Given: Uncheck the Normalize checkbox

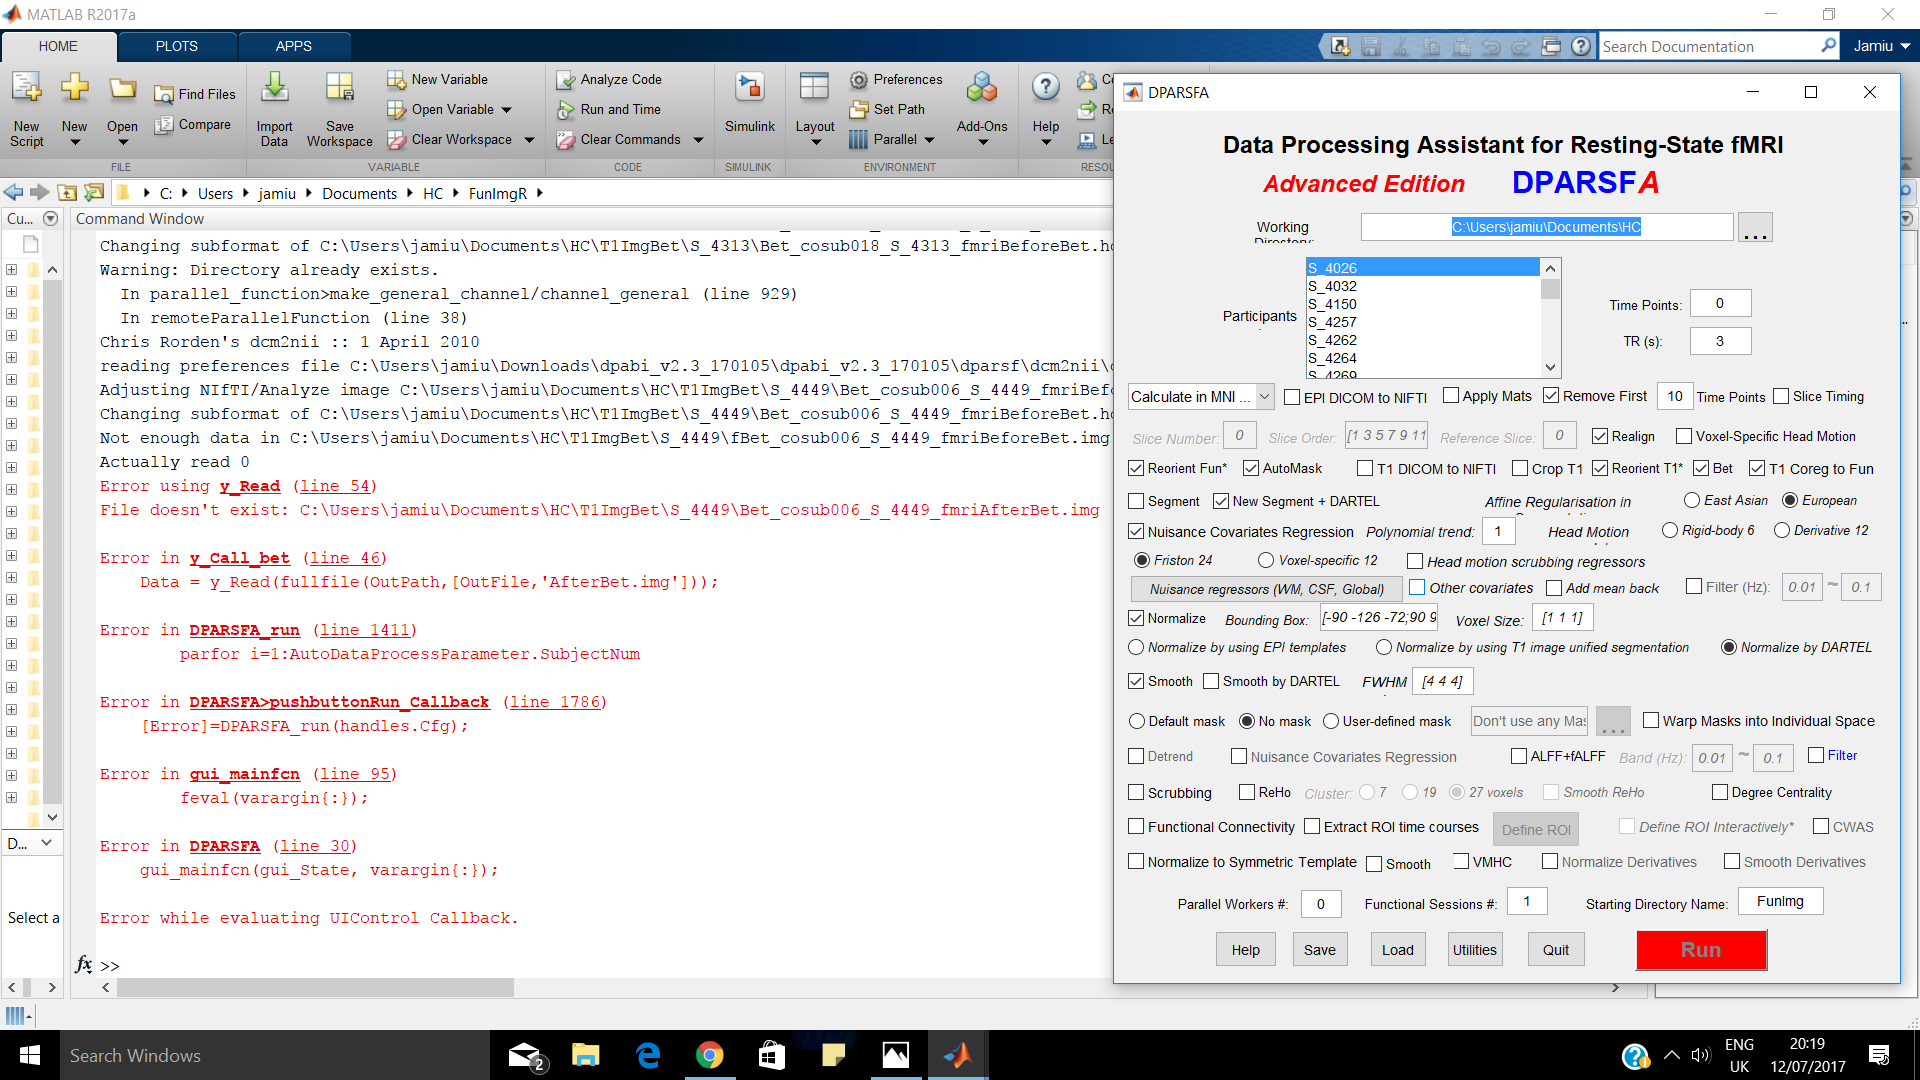Looking at the screenshot, I should click(x=1136, y=618).
